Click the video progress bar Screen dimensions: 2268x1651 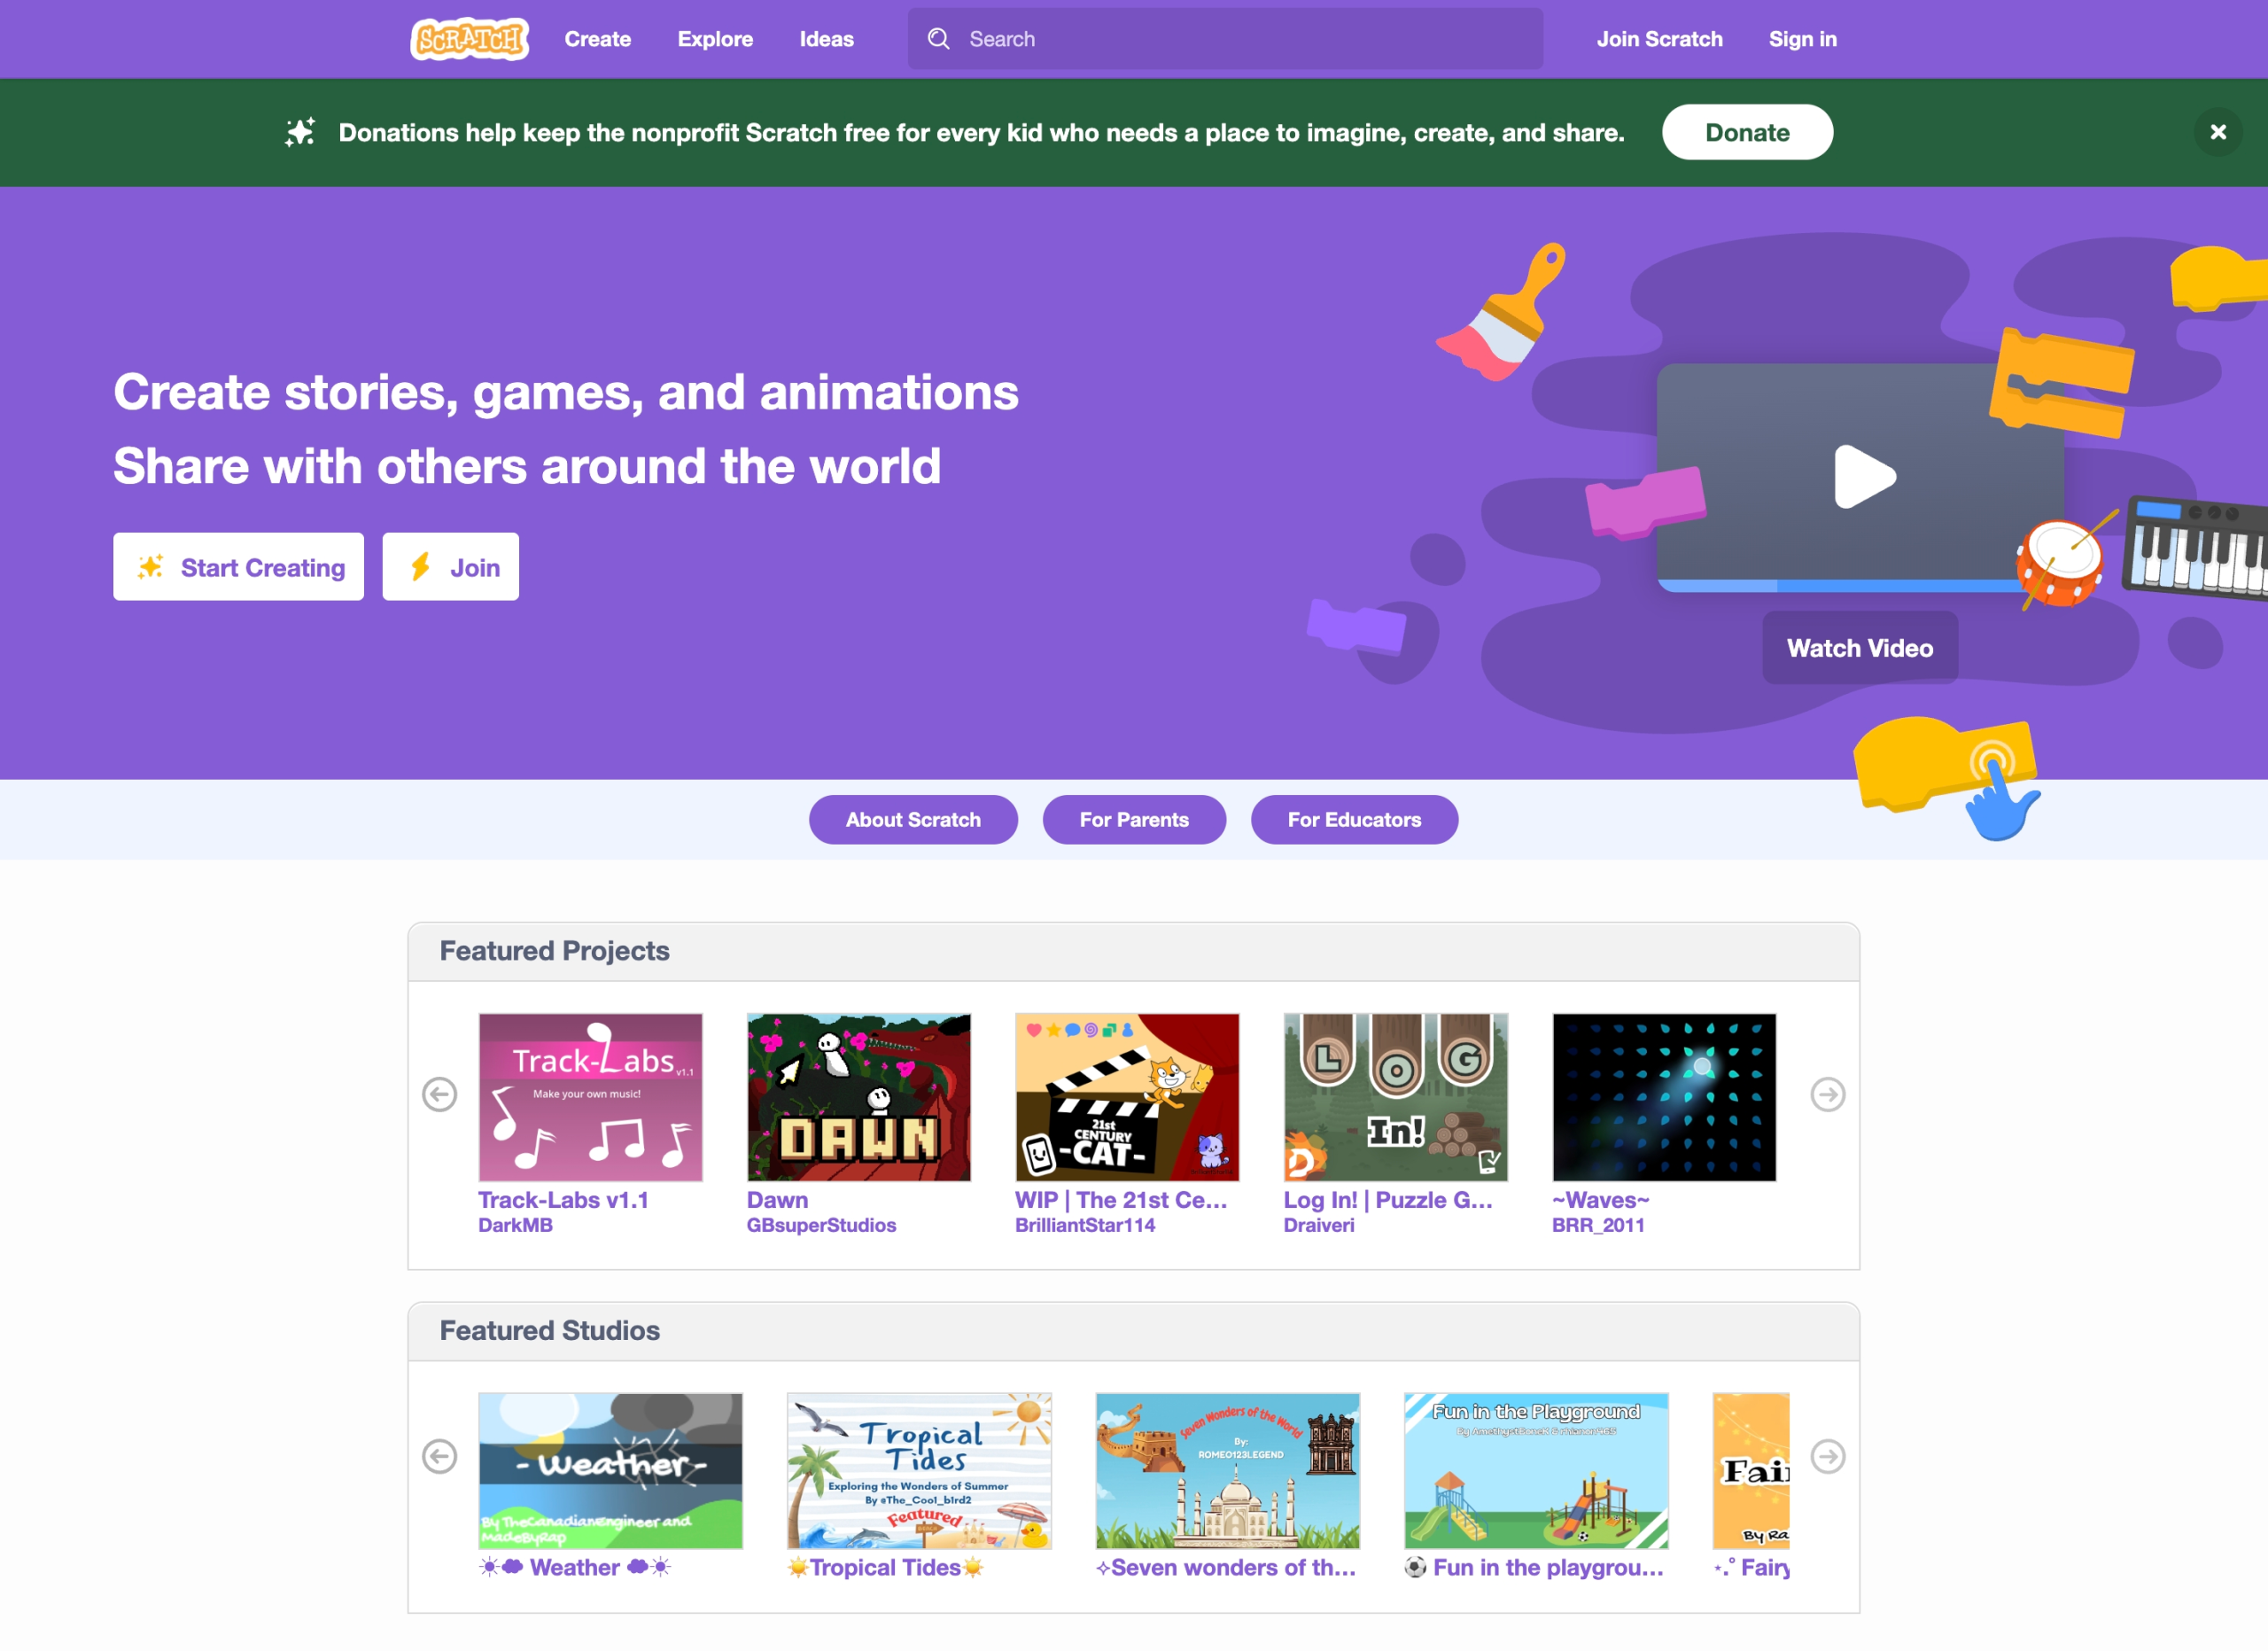pos(1840,586)
